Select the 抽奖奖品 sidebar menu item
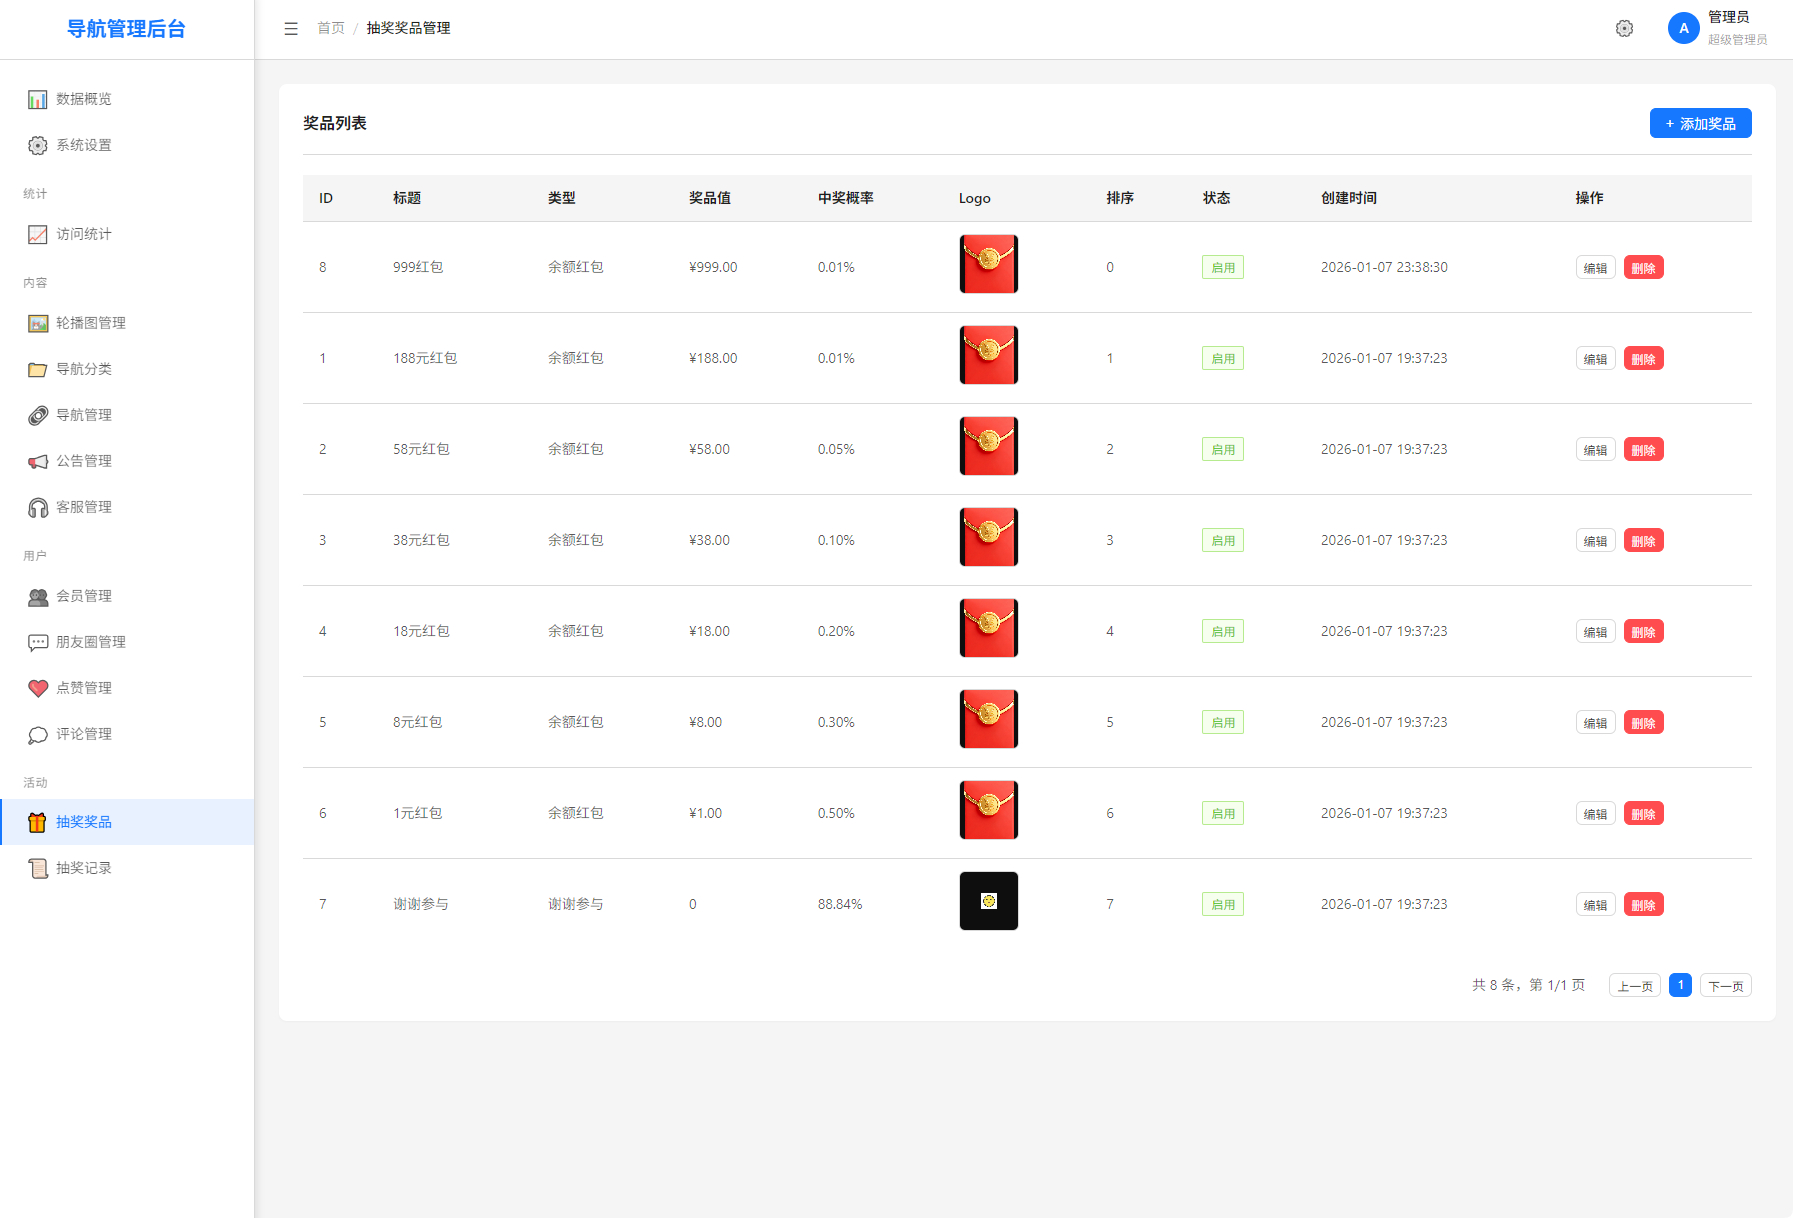The image size is (1793, 1218). (x=85, y=822)
